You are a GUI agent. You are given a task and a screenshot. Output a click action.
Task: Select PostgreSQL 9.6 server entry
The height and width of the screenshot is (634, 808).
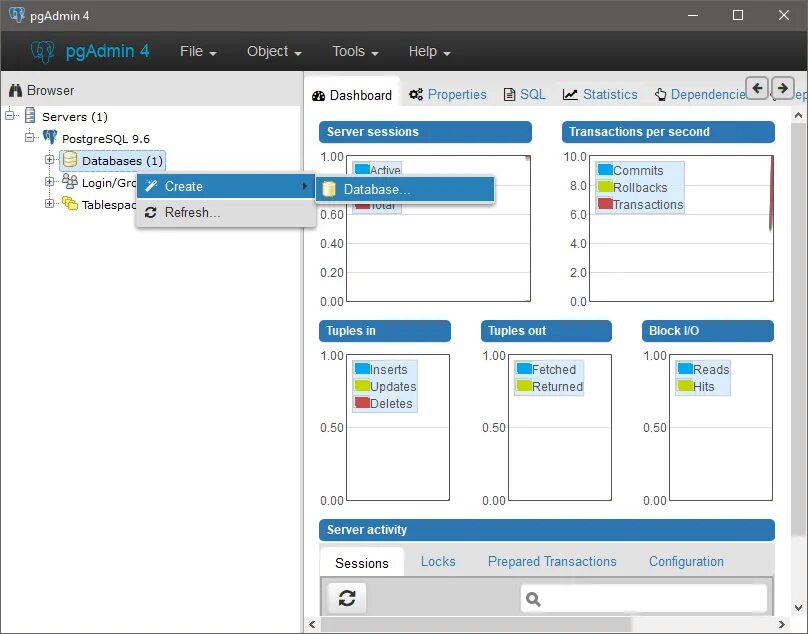point(106,139)
